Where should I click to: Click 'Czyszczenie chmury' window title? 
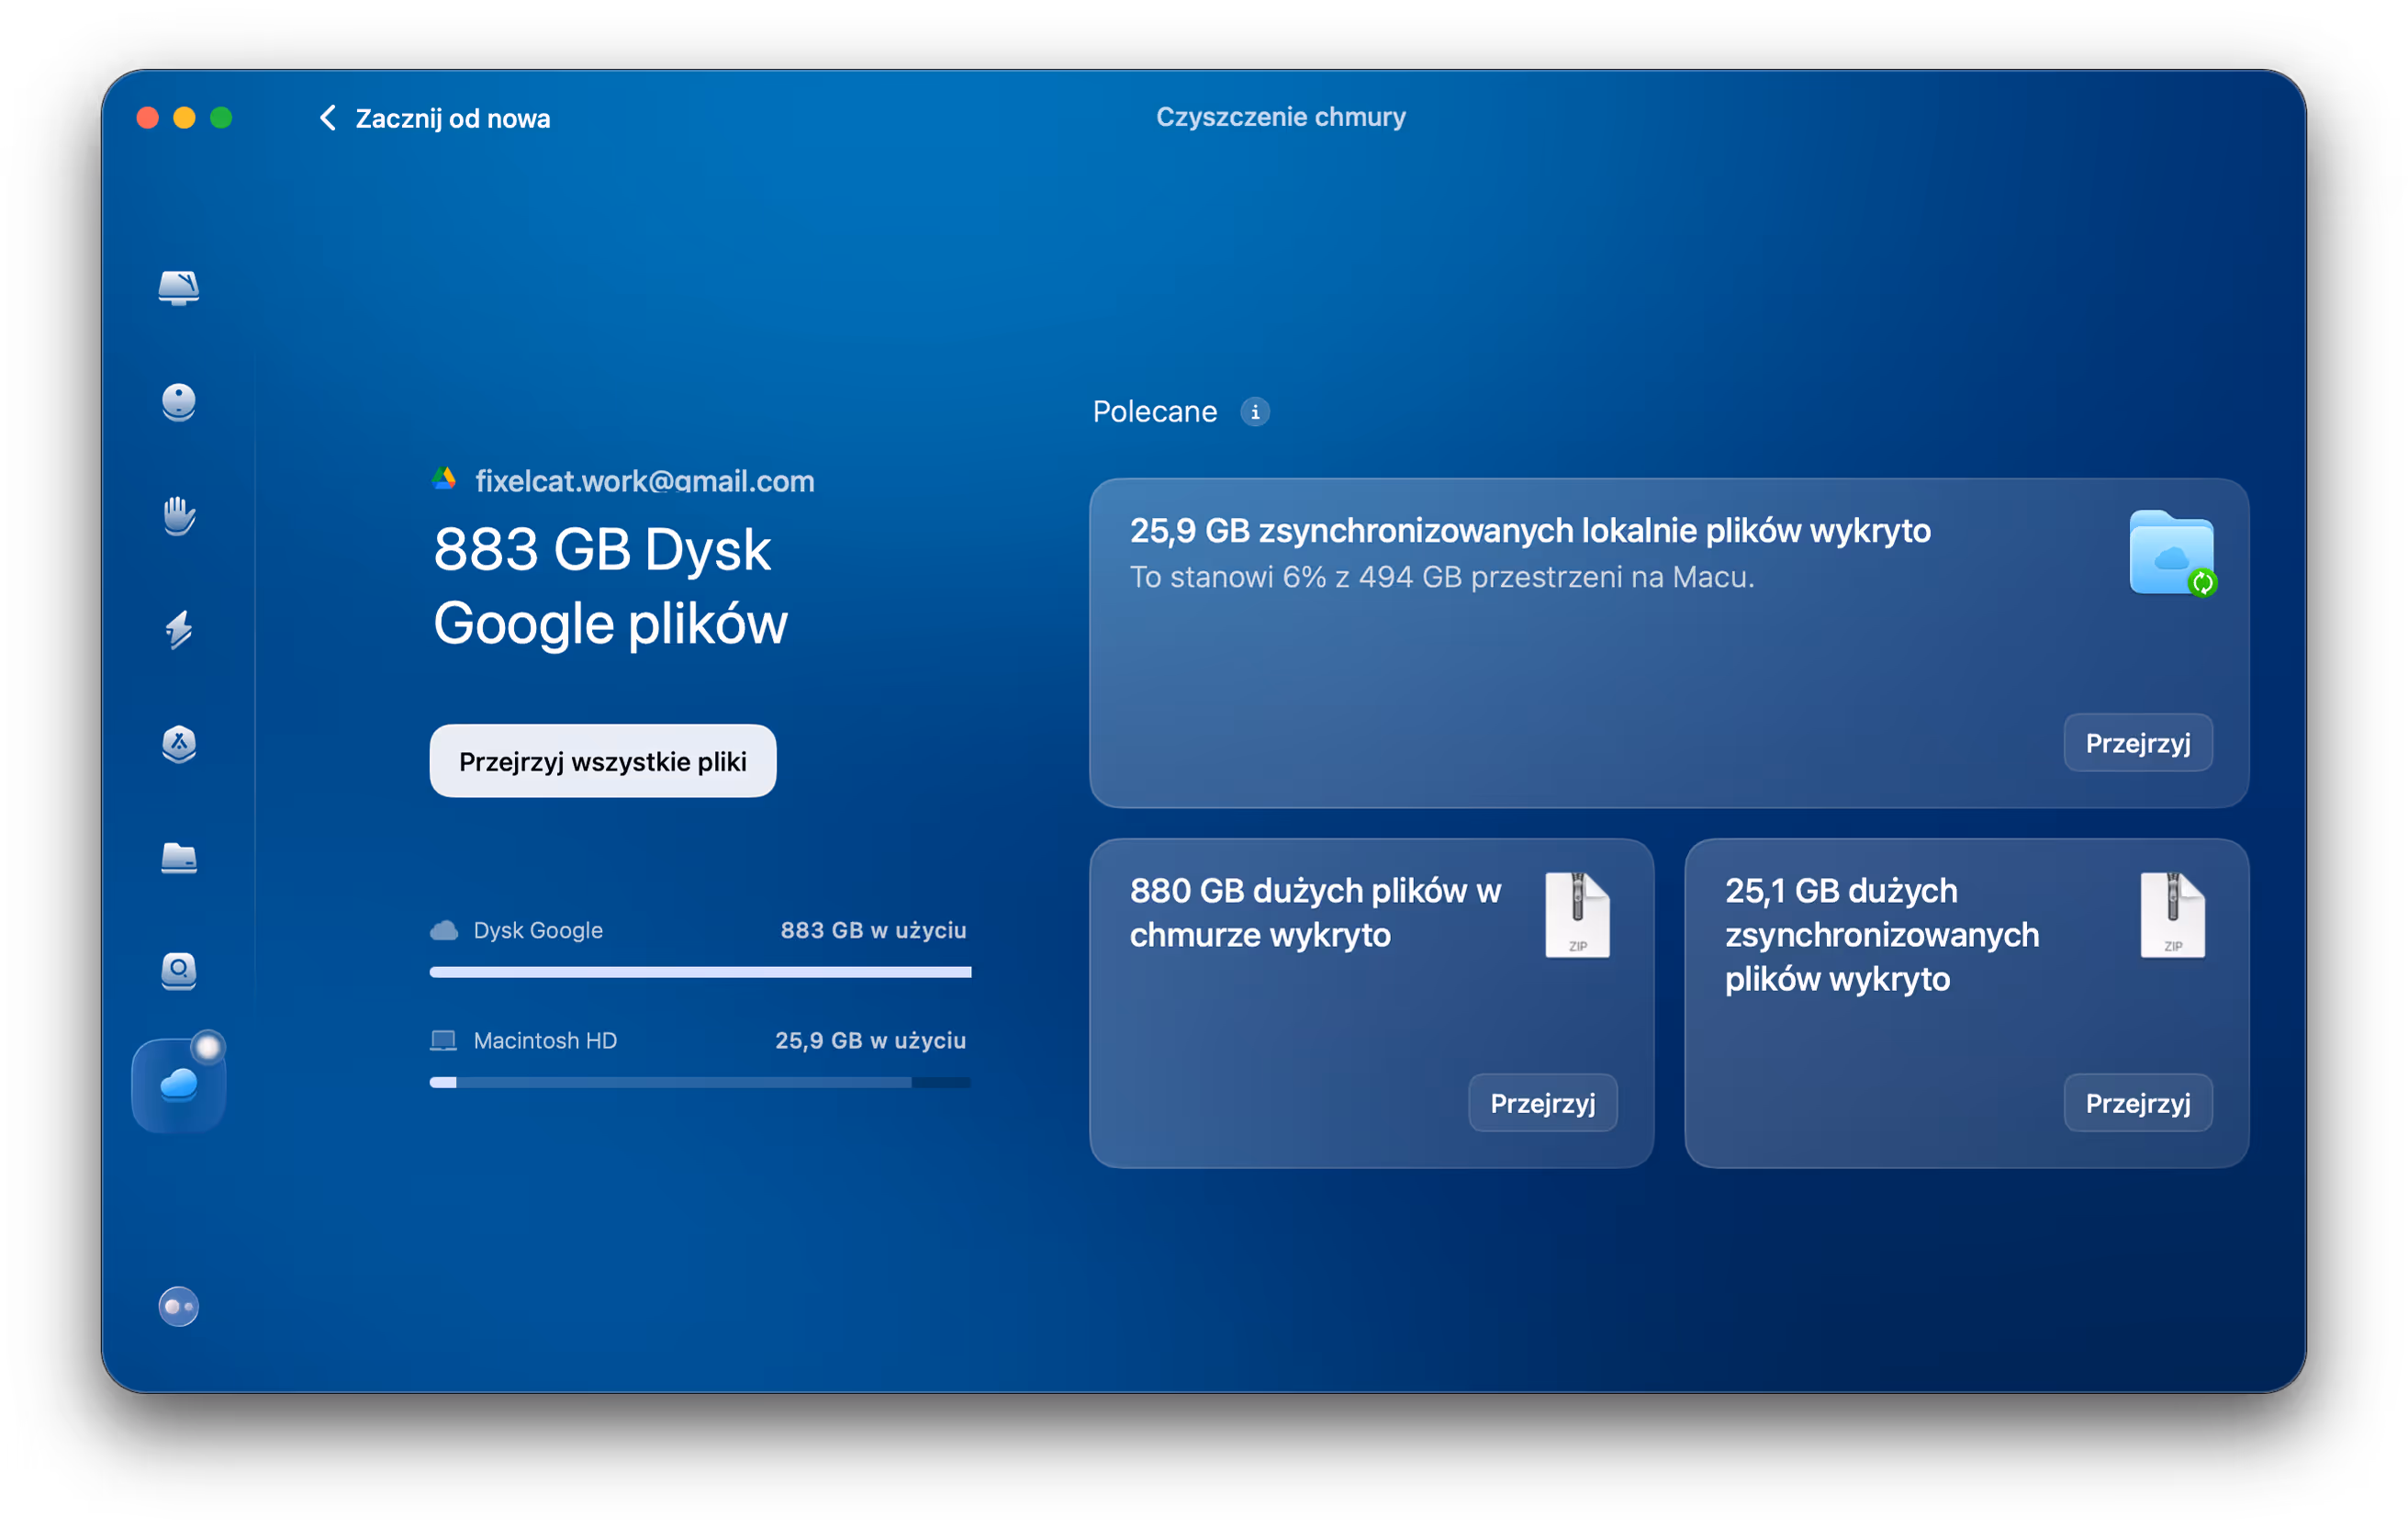coord(1281,117)
